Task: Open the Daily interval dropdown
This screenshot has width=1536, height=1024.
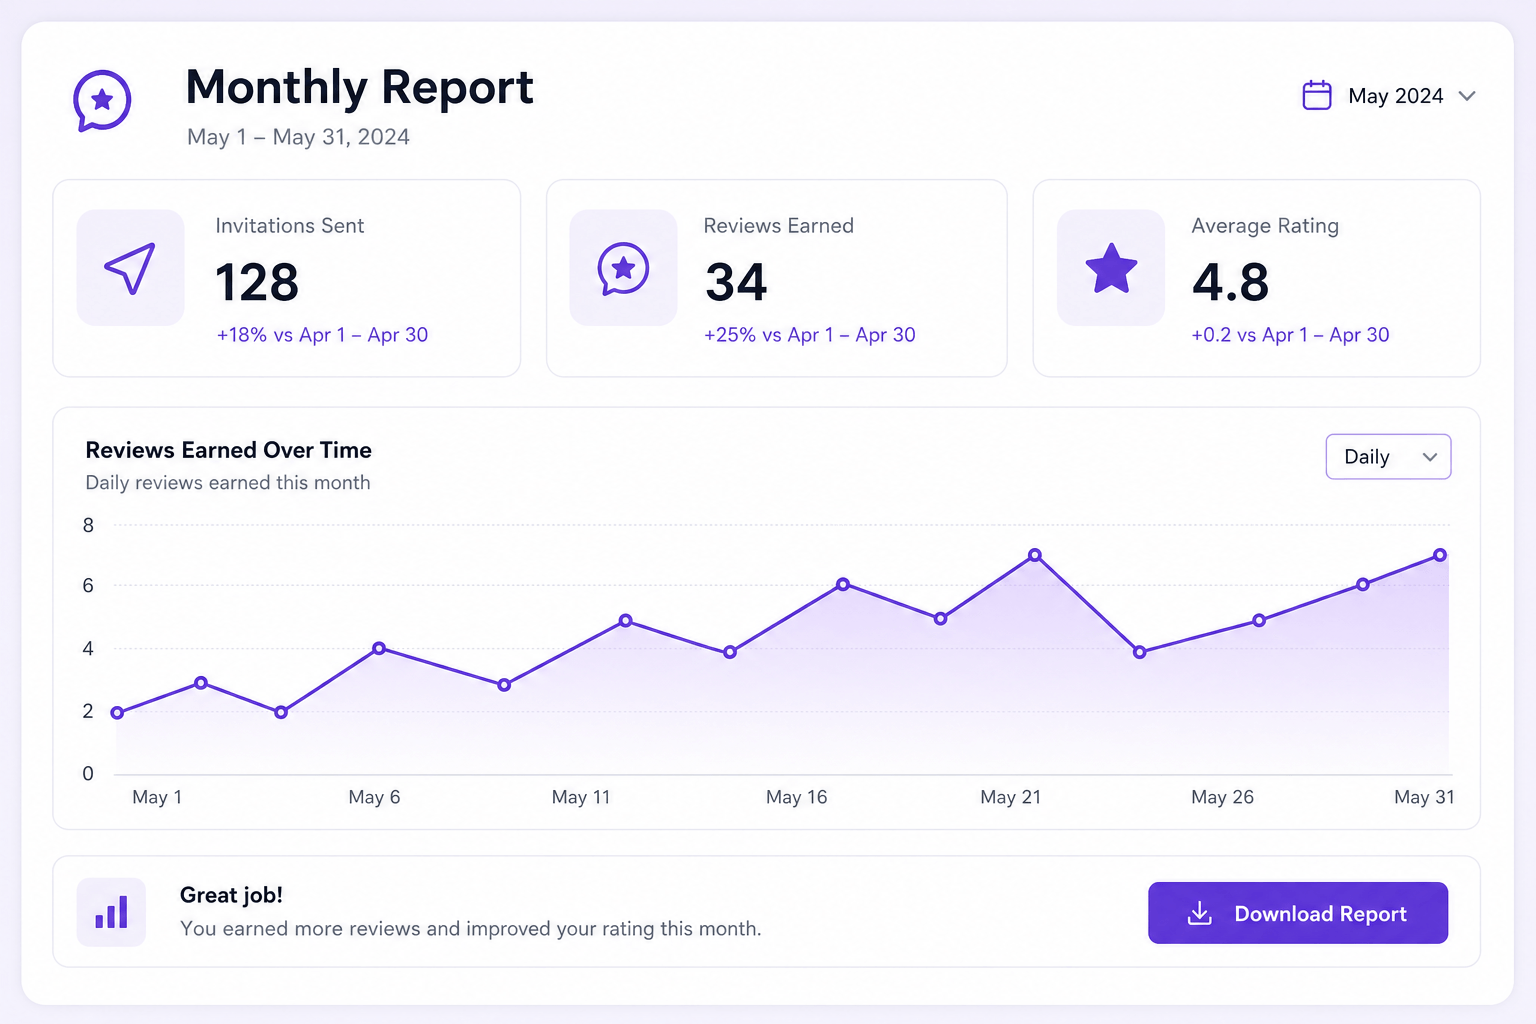Action: (1388, 457)
